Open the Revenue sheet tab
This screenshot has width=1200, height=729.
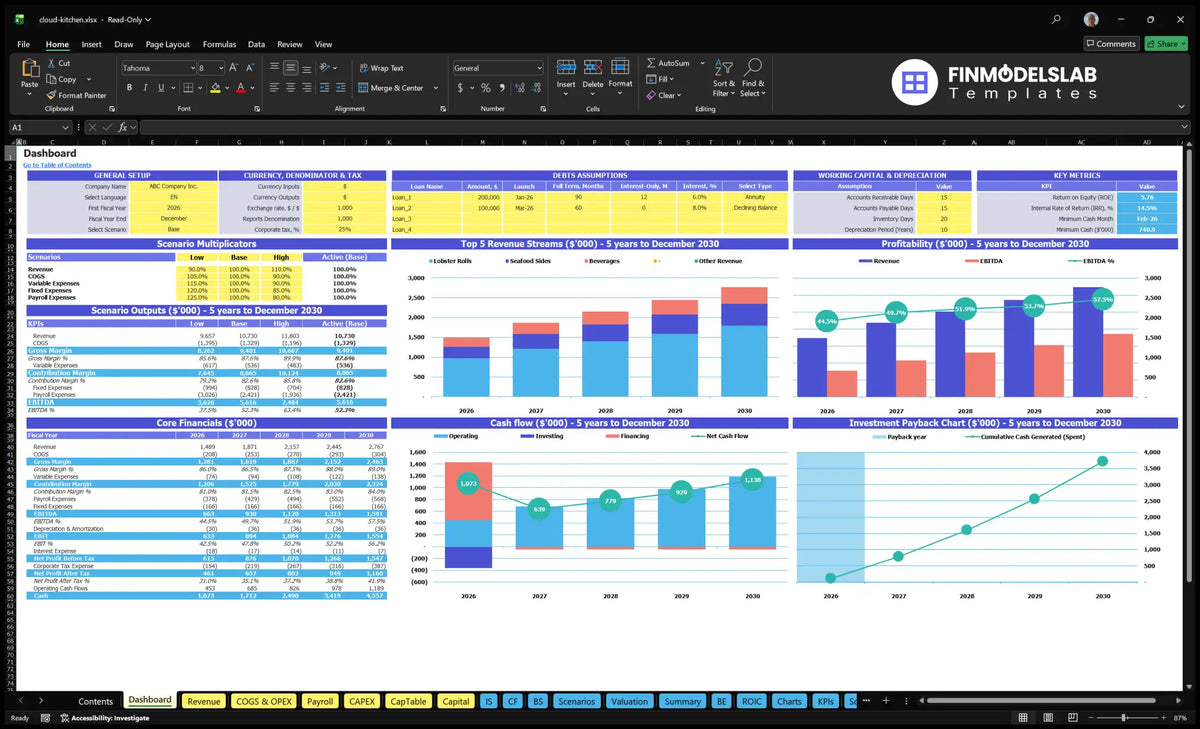204,701
